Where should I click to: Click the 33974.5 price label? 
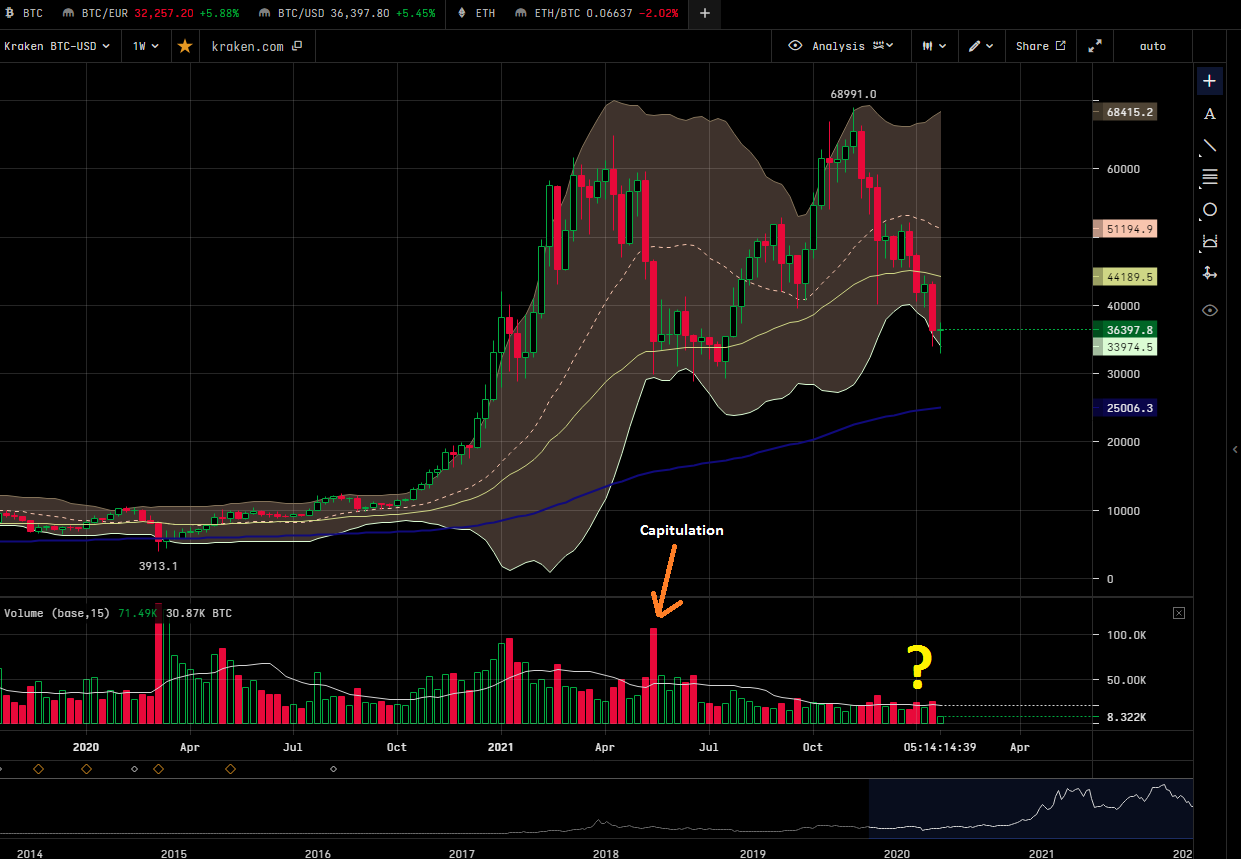coord(1127,347)
